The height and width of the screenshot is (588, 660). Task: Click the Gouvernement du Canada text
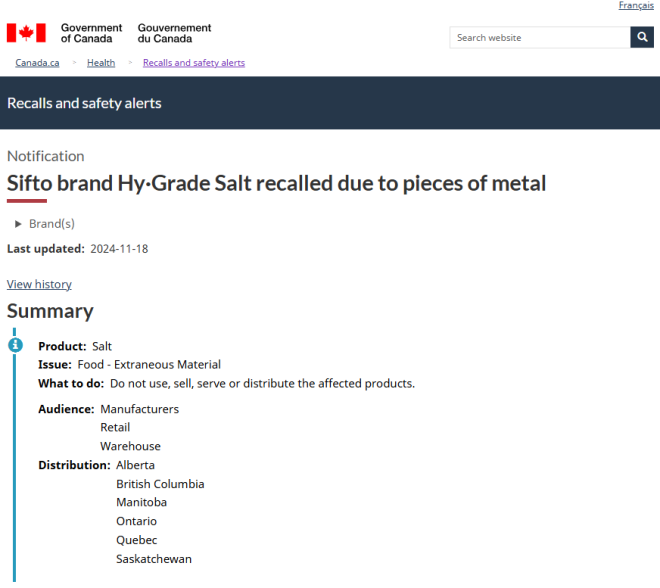pyautogui.click(x=174, y=33)
